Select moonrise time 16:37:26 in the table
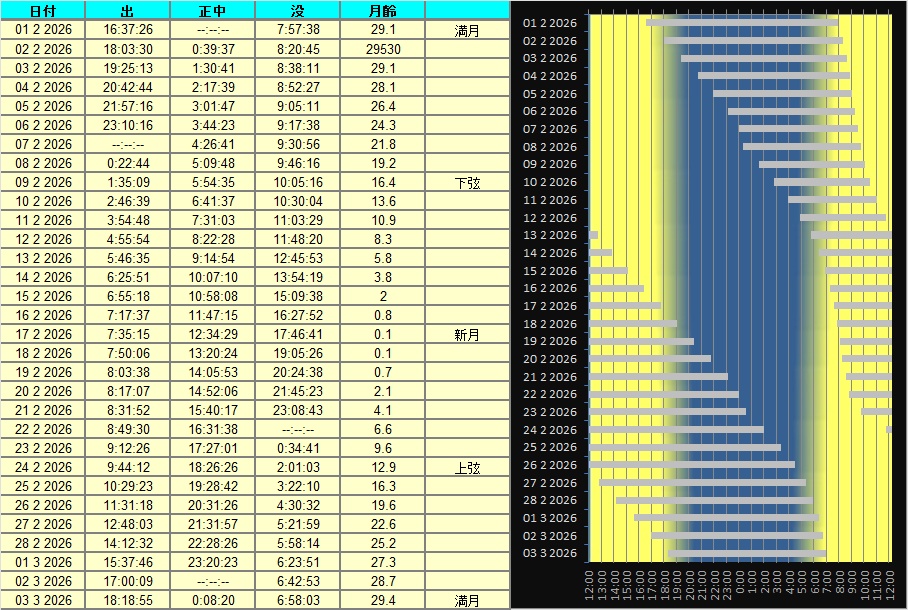Screen dimensions: 908x610 pos(127,30)
